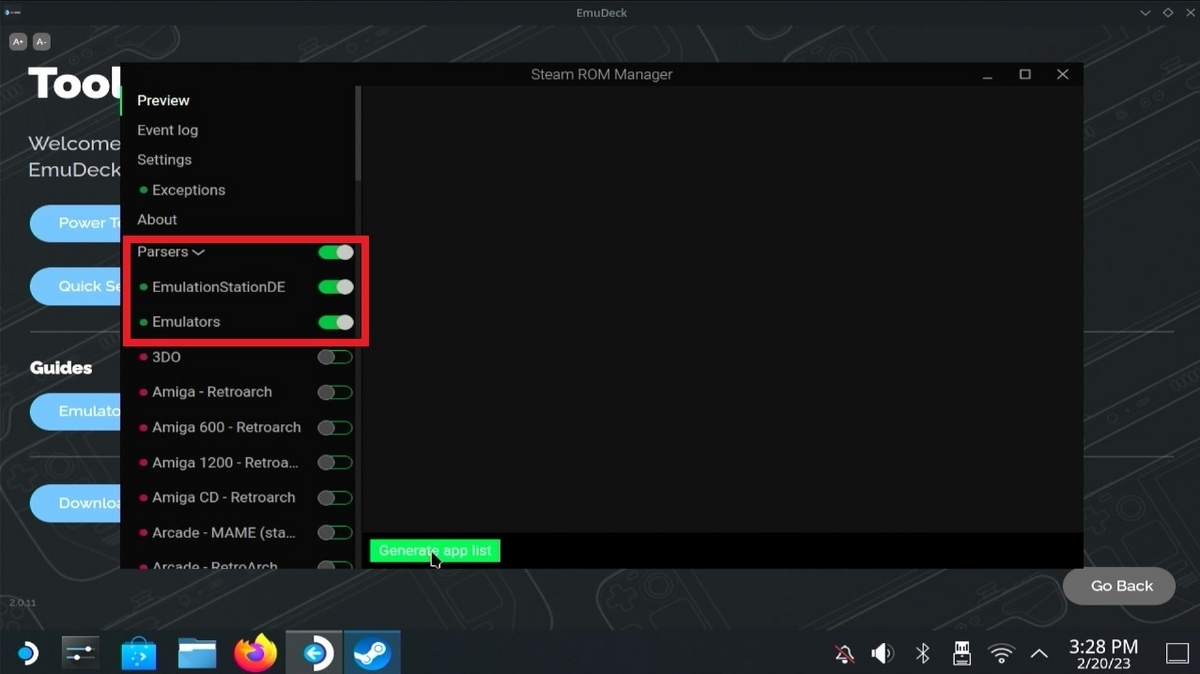Viewport: 1200px width, 674px height.
Task: Click the EmuDeck title bar app icon
Action: (x=14, y=12)
